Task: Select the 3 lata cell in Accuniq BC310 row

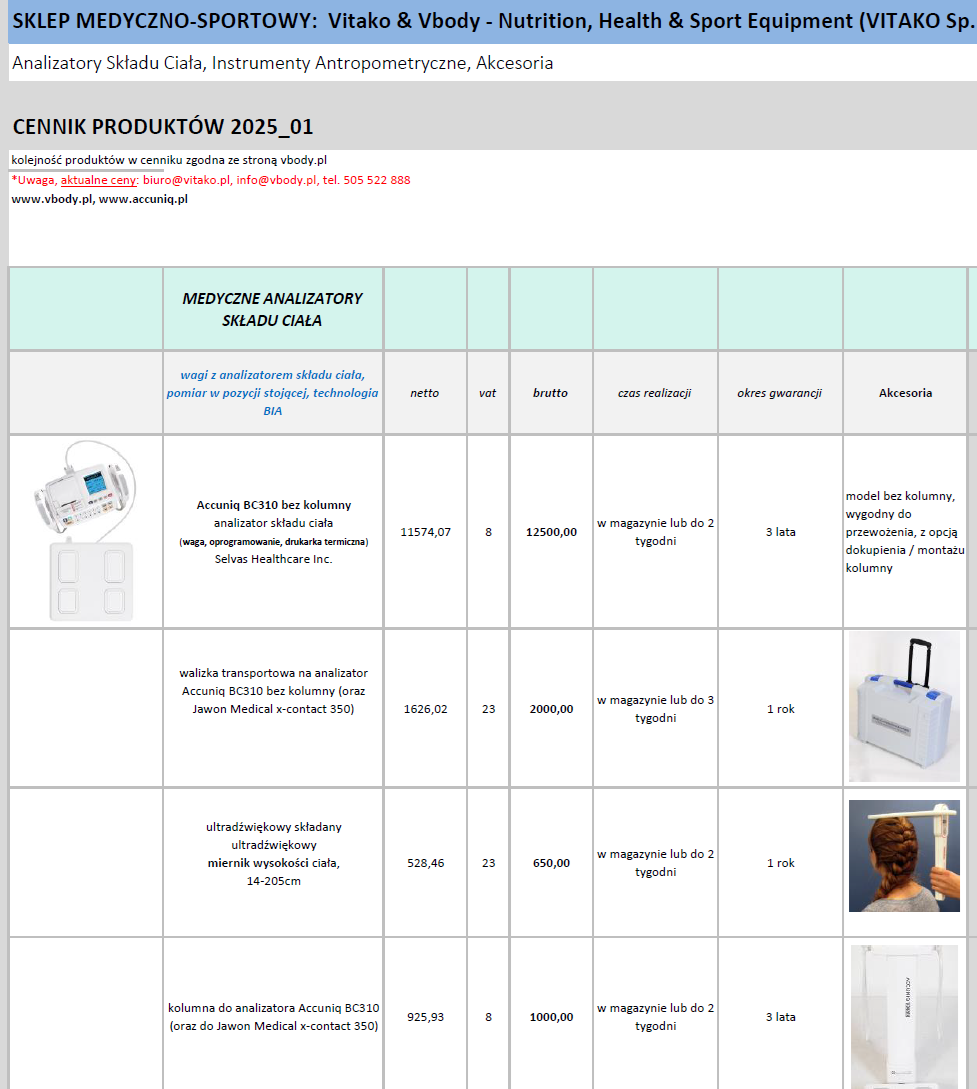Action: (780, 531)
